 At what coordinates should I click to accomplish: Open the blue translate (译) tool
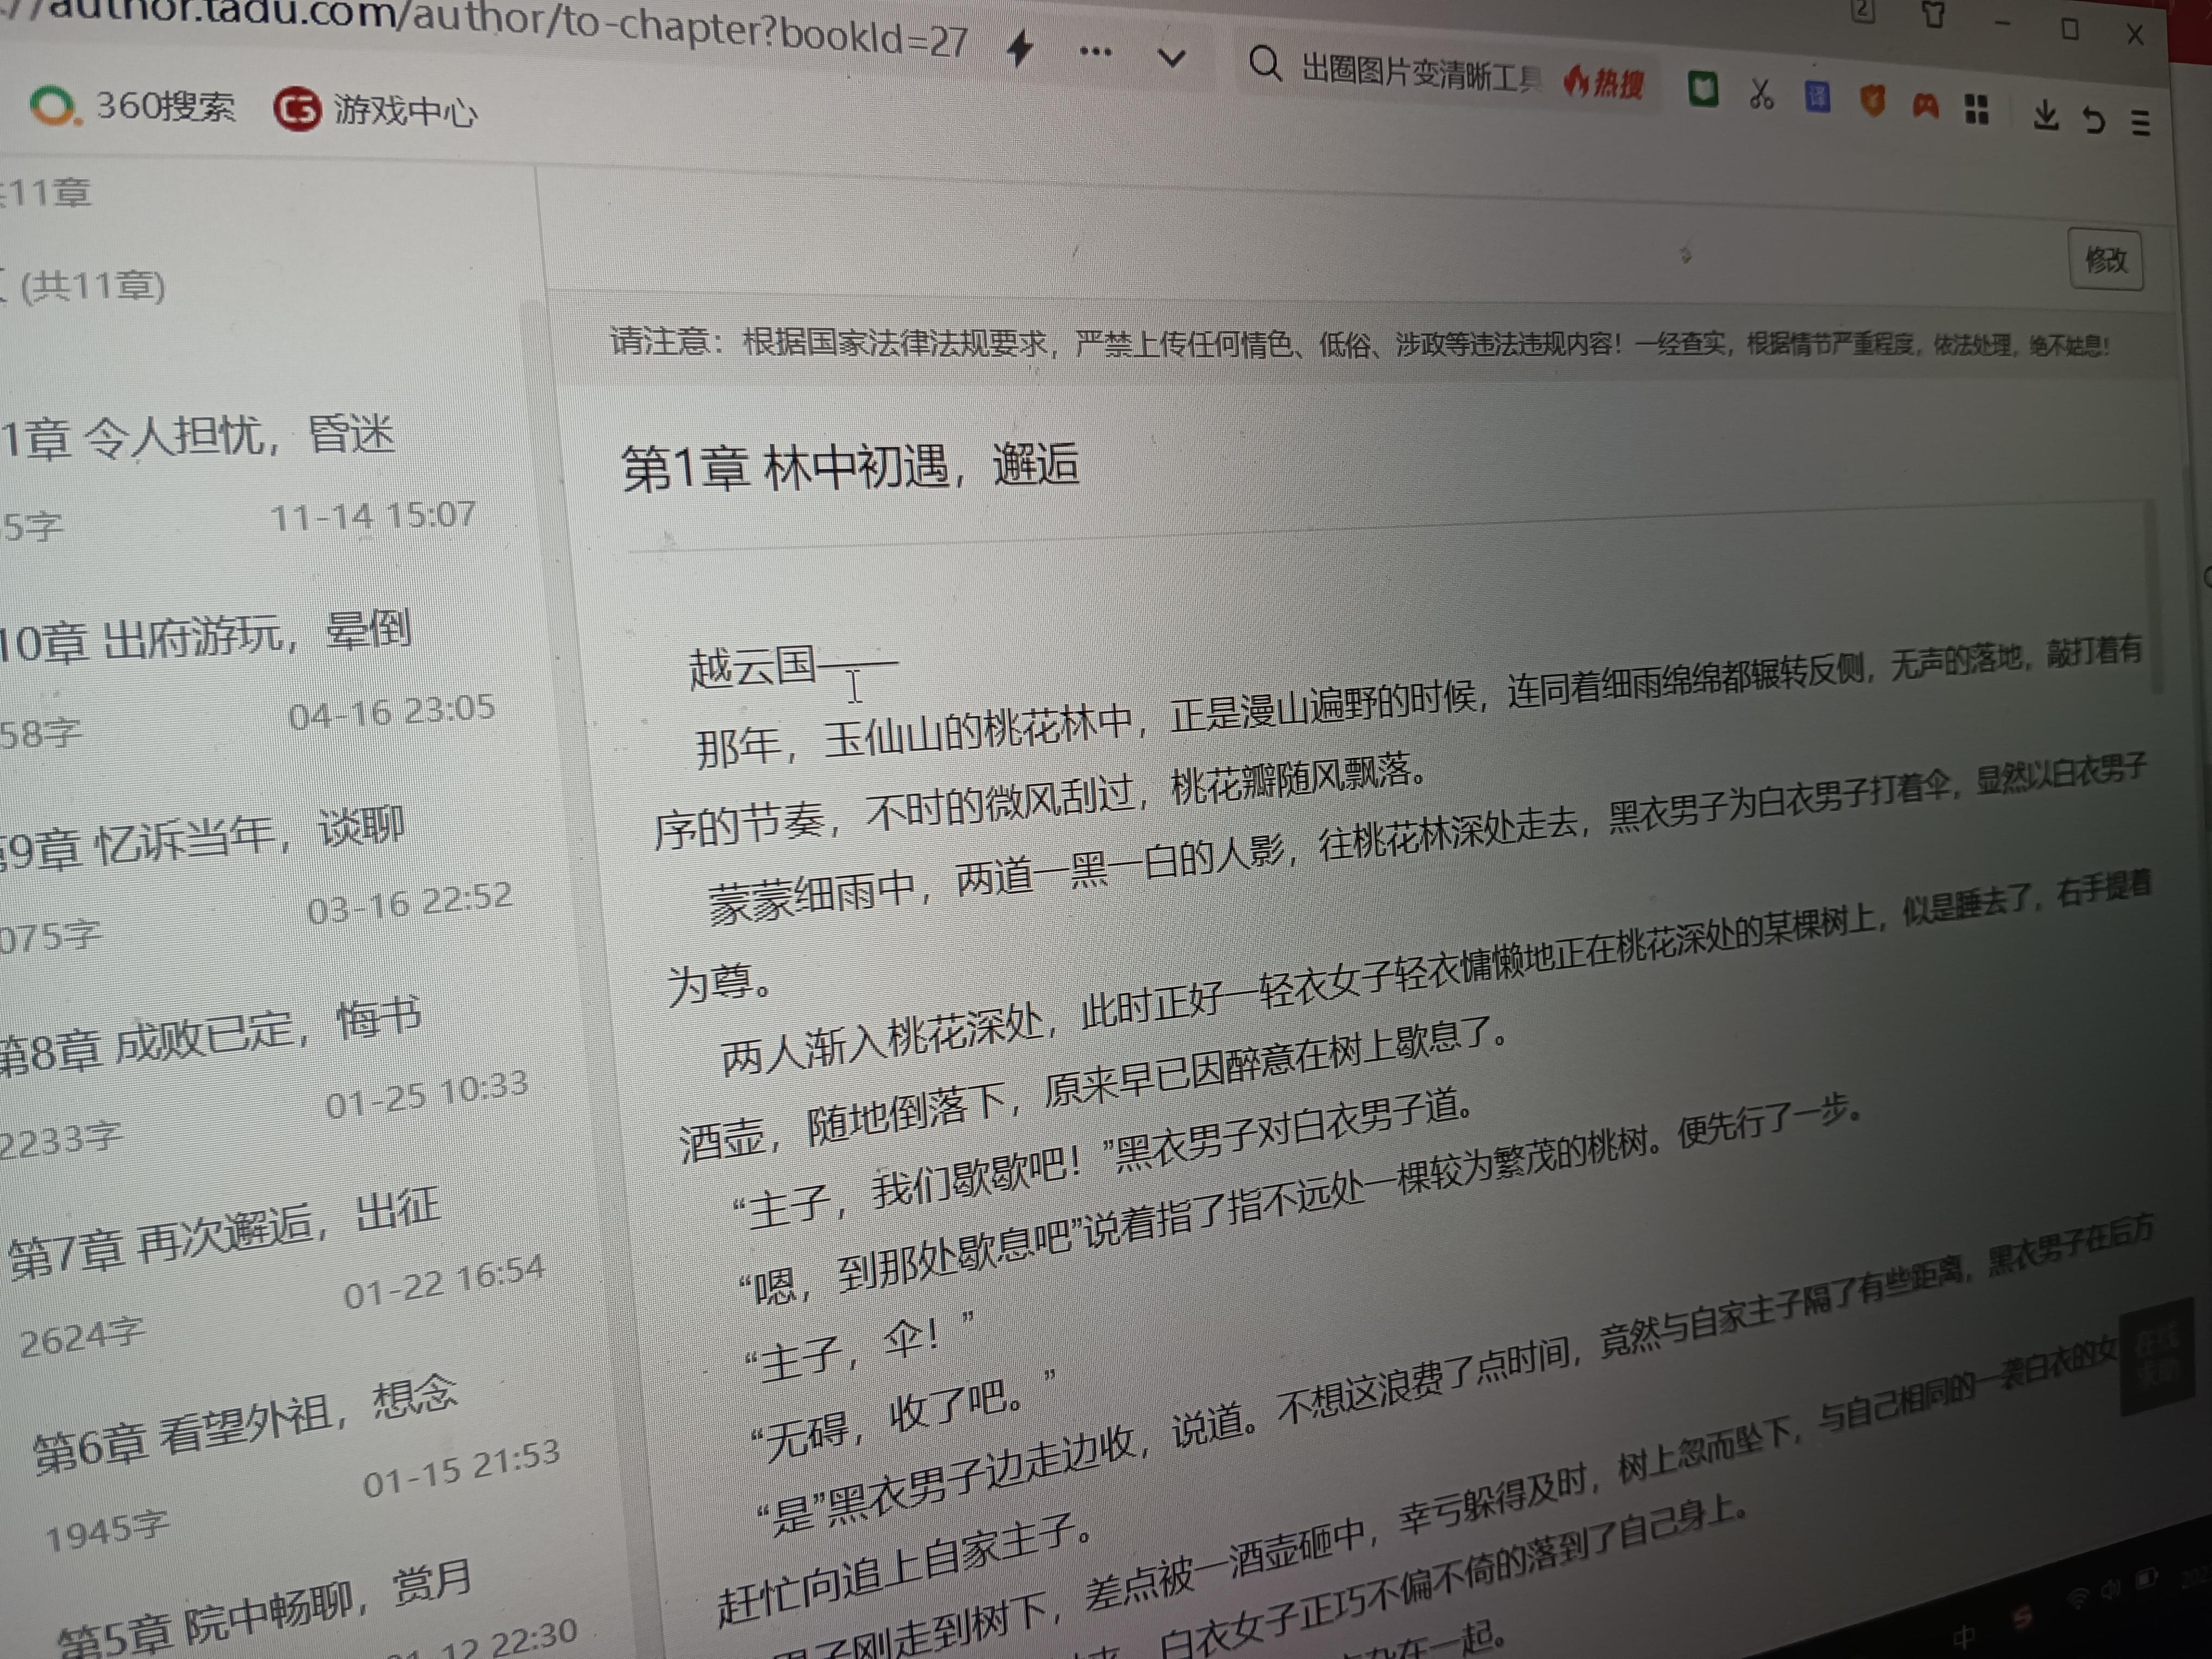(x=1818, y=98)
